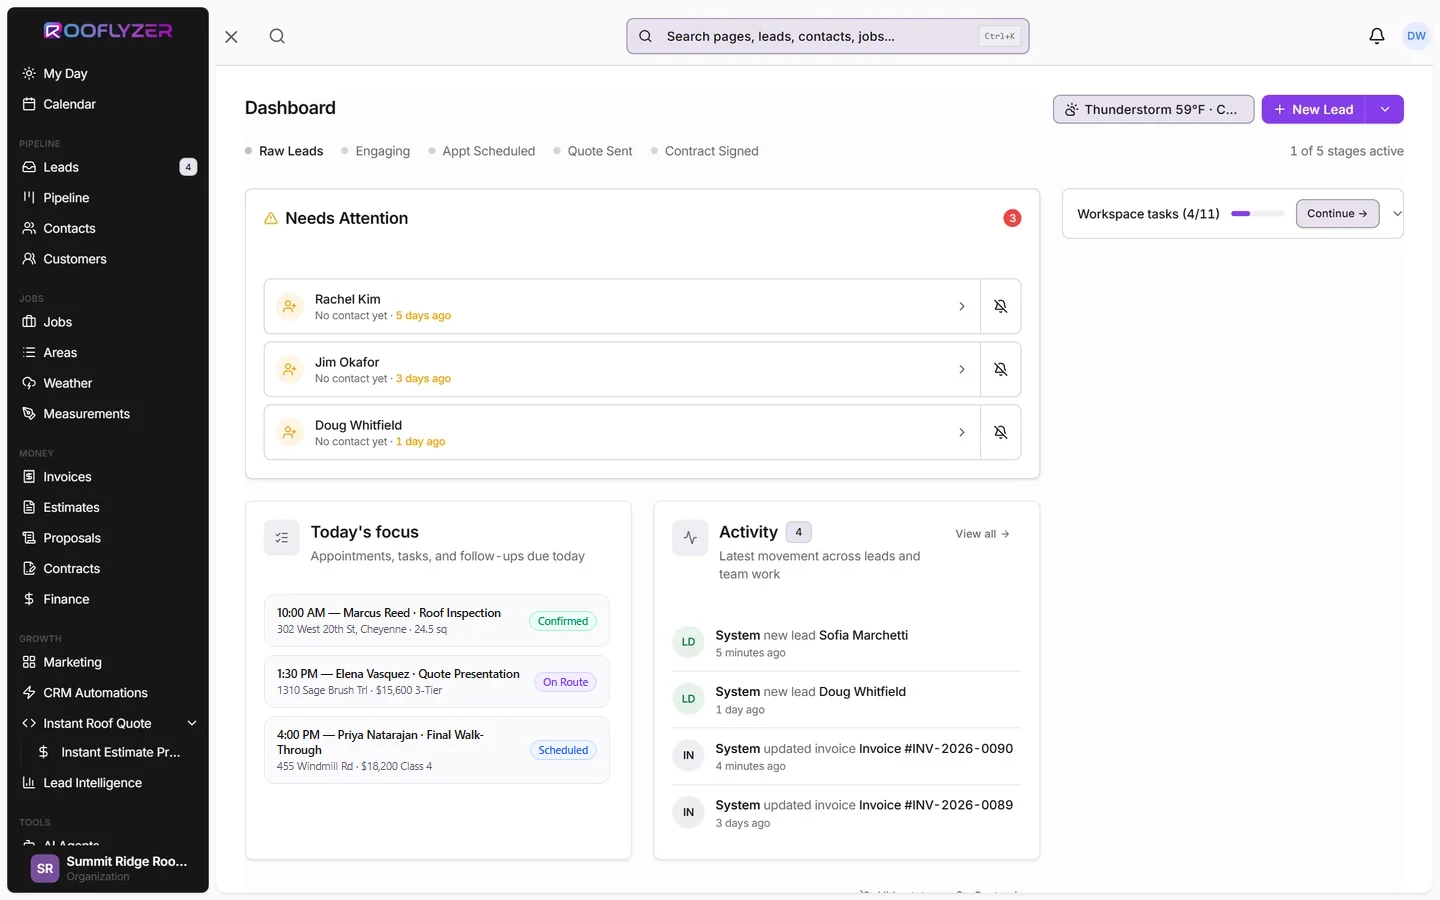Click the Invoices icon
The image size is (1440, 900).
(29, 477)
